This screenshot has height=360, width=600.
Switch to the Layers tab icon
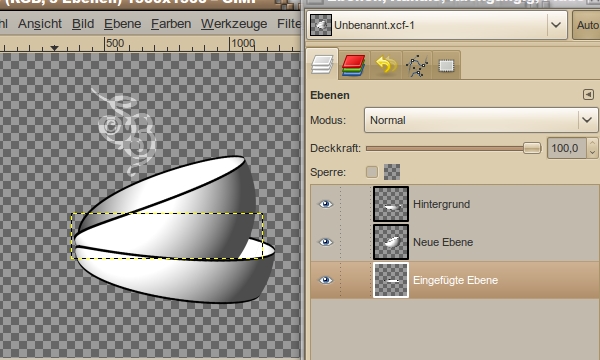coord(322,64)
